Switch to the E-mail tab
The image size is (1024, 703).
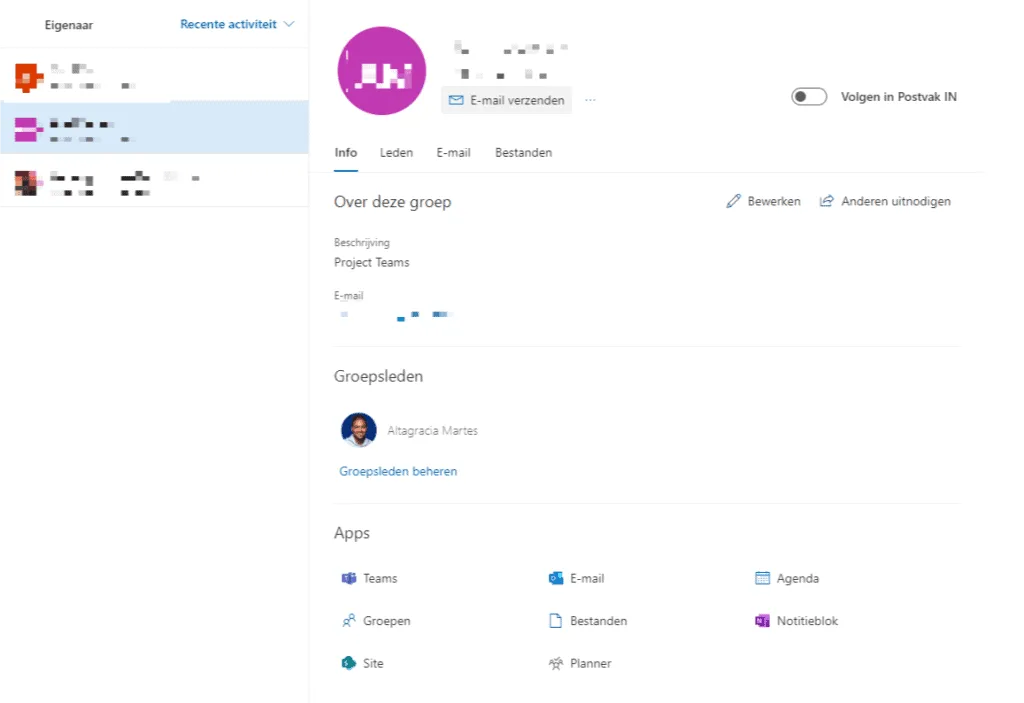click(453, 152)
